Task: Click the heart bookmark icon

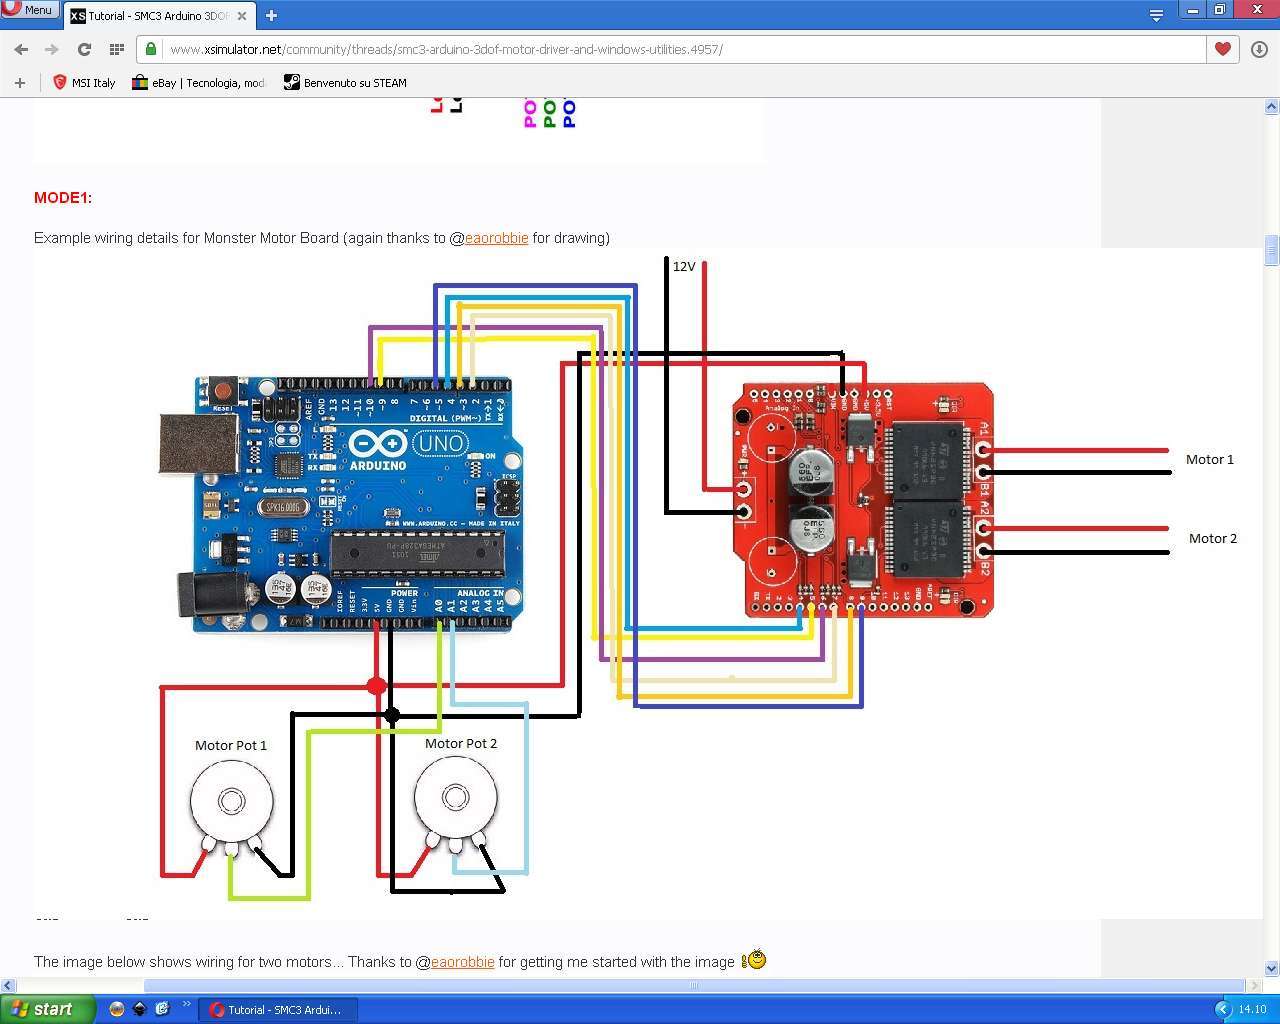Action: click(1222, 49)
